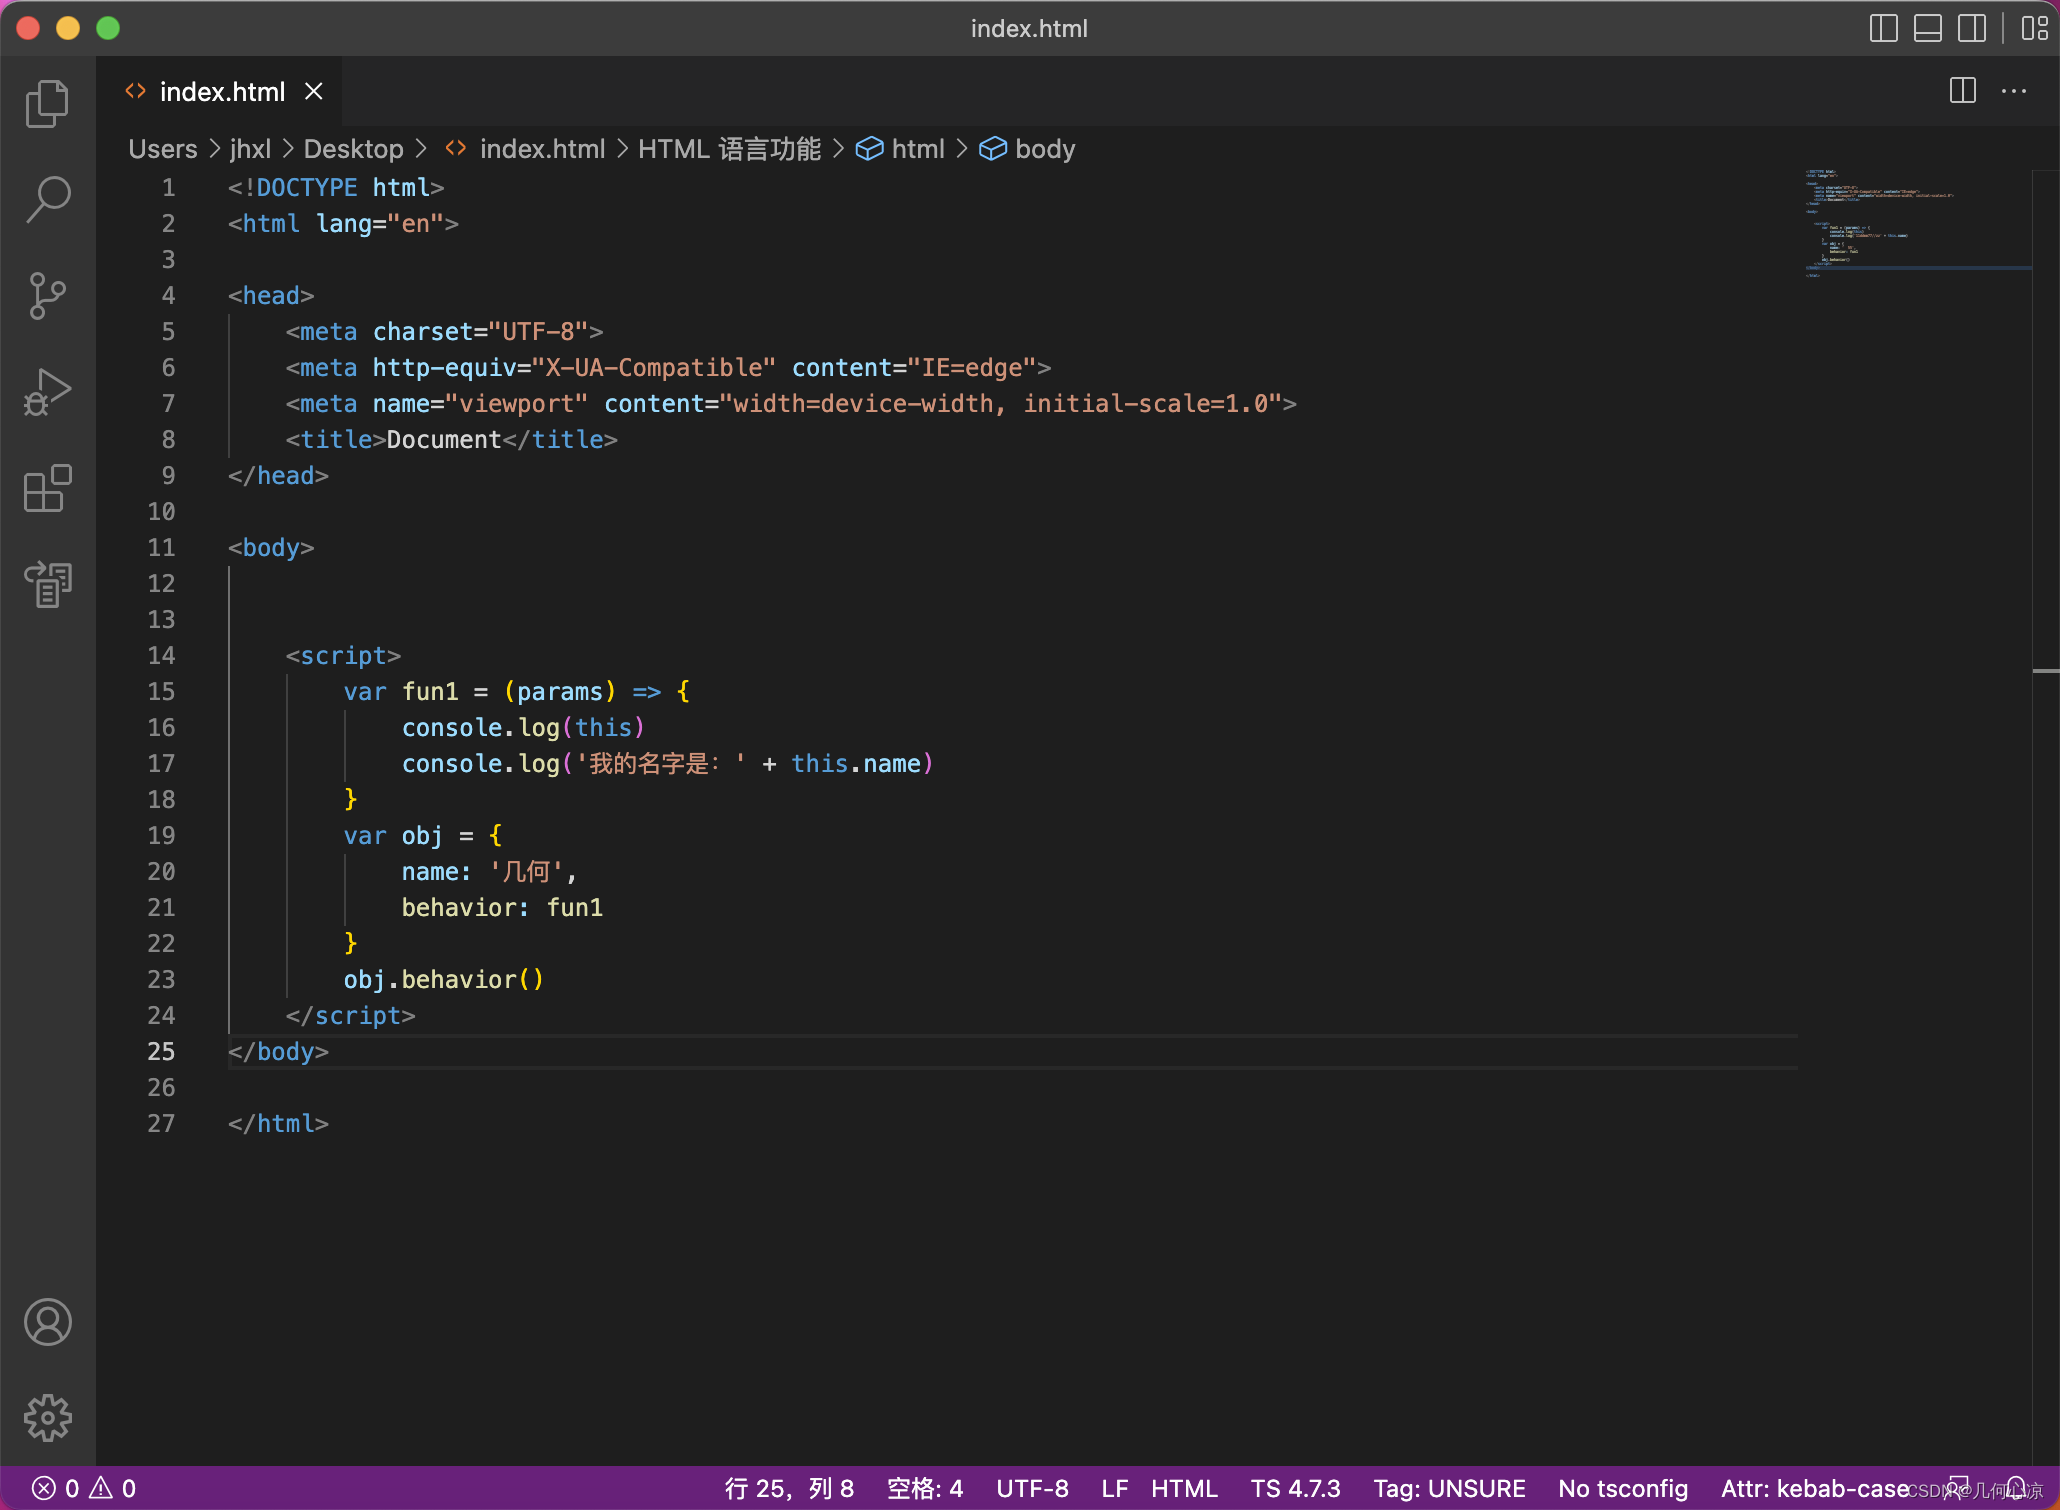Click the <head> opening tag
The image size is (2060, 1510).
point(271,295)
